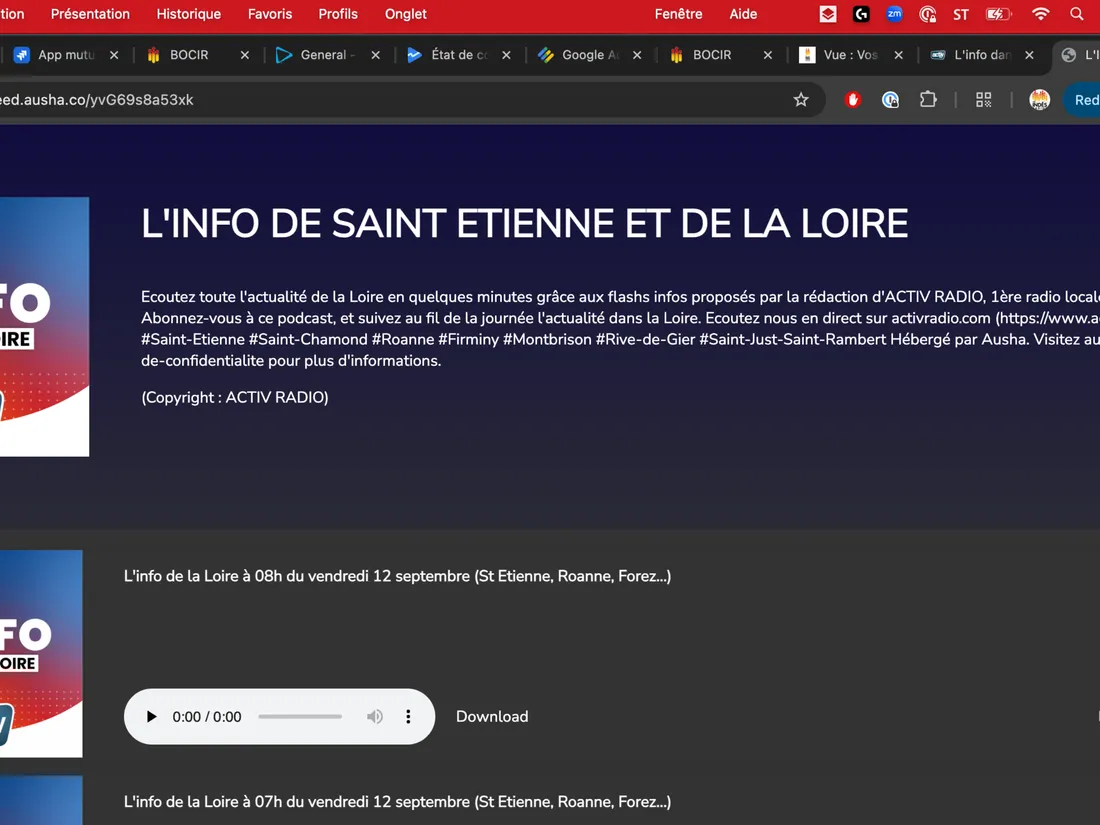The height and width of the screenshot is (825, 1100).
Task: Open the browser extensions puzzle piece icon
Action: (928, 100)
